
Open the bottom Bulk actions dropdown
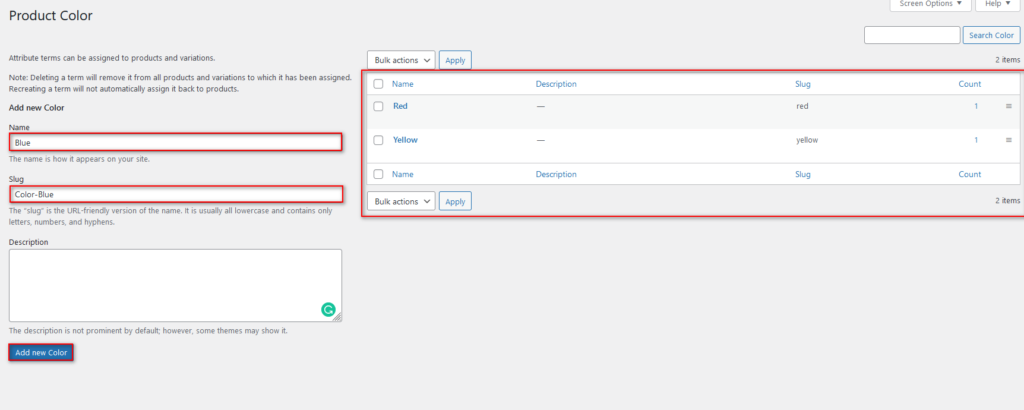point(401,201)
